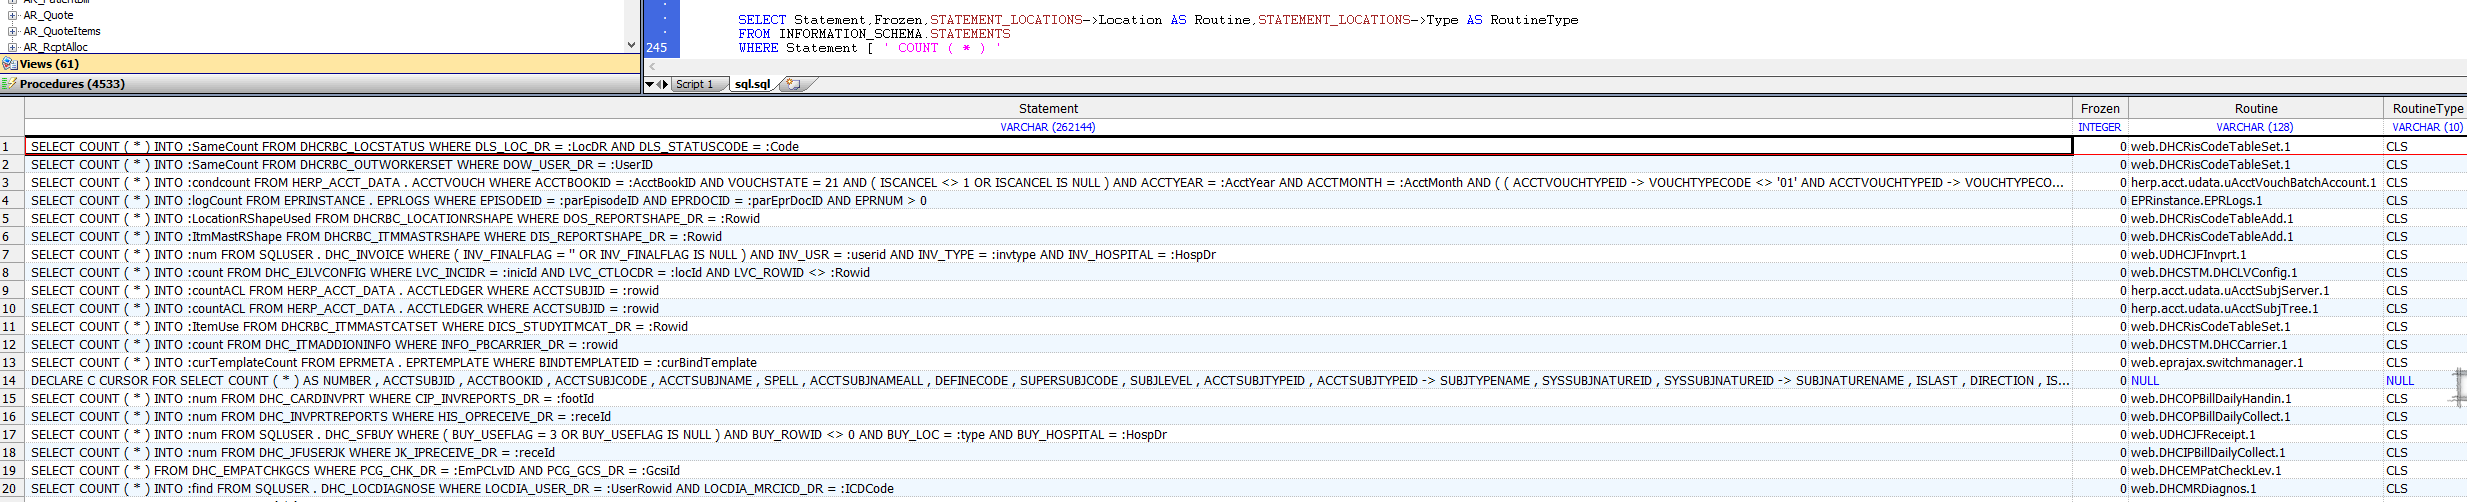Image resolution: width=2467 pixels, height=502 pixels.
Task: Click statement with :ItmMastRShape
Action: click(1048, 237)
